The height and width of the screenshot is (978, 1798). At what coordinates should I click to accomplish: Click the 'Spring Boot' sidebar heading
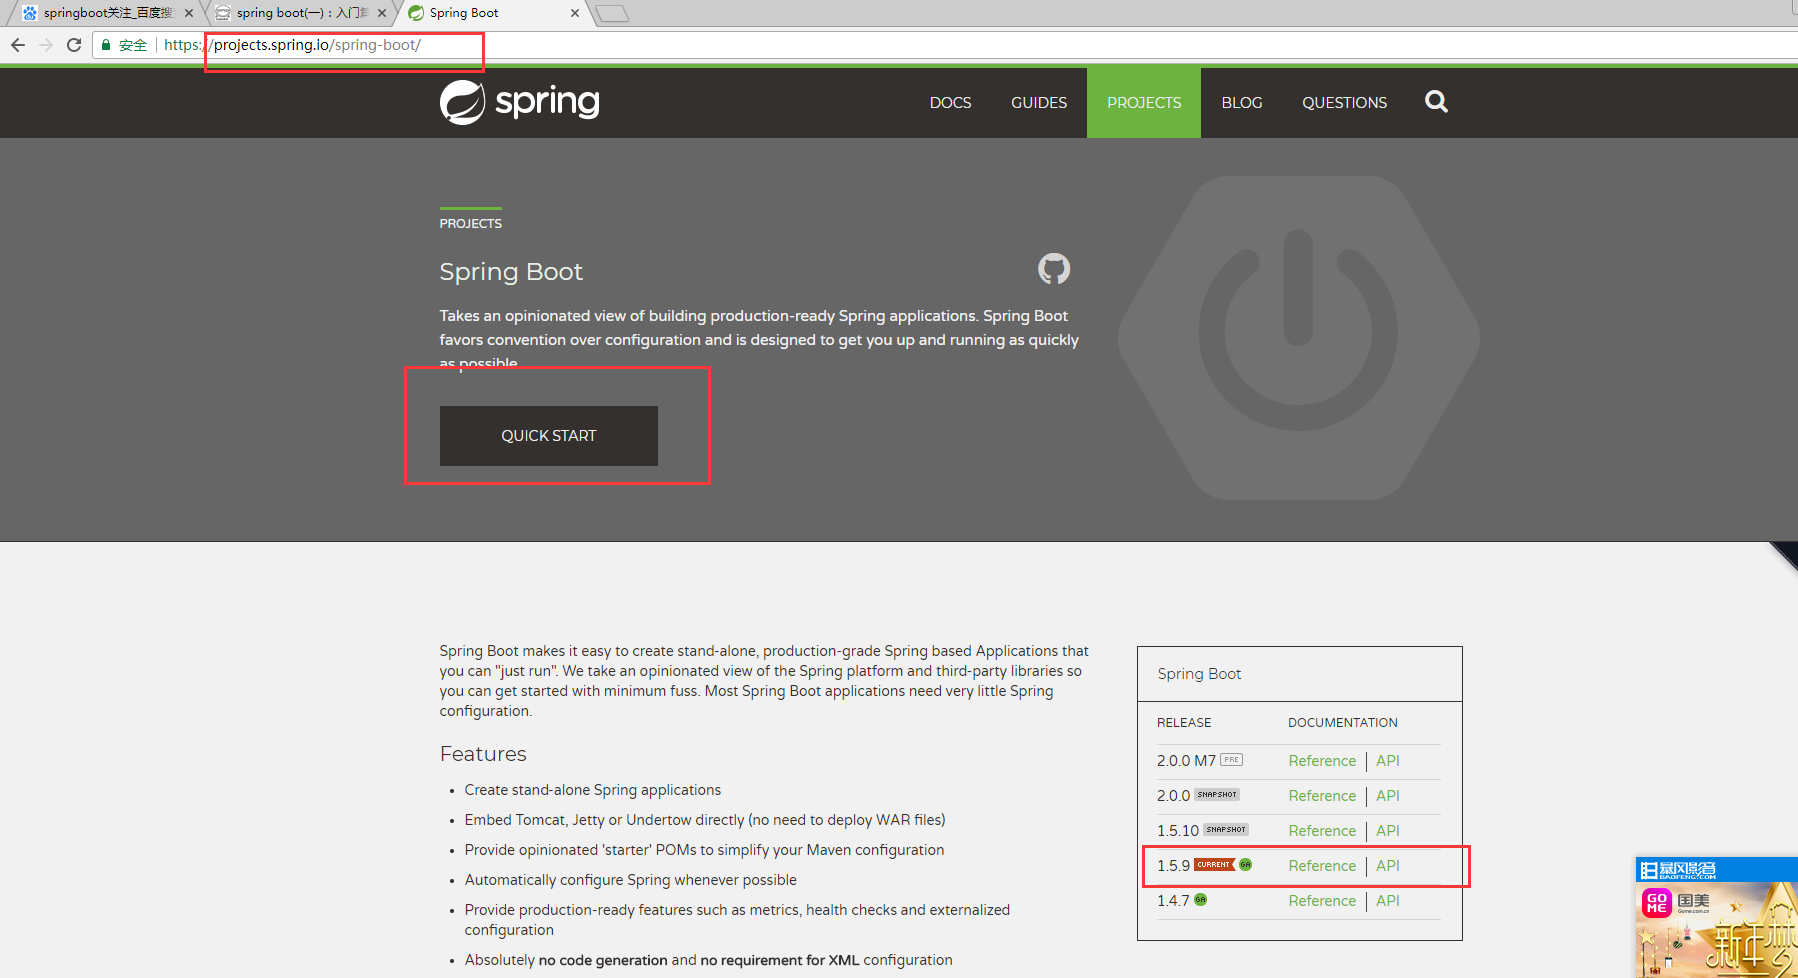[1199, 674]
